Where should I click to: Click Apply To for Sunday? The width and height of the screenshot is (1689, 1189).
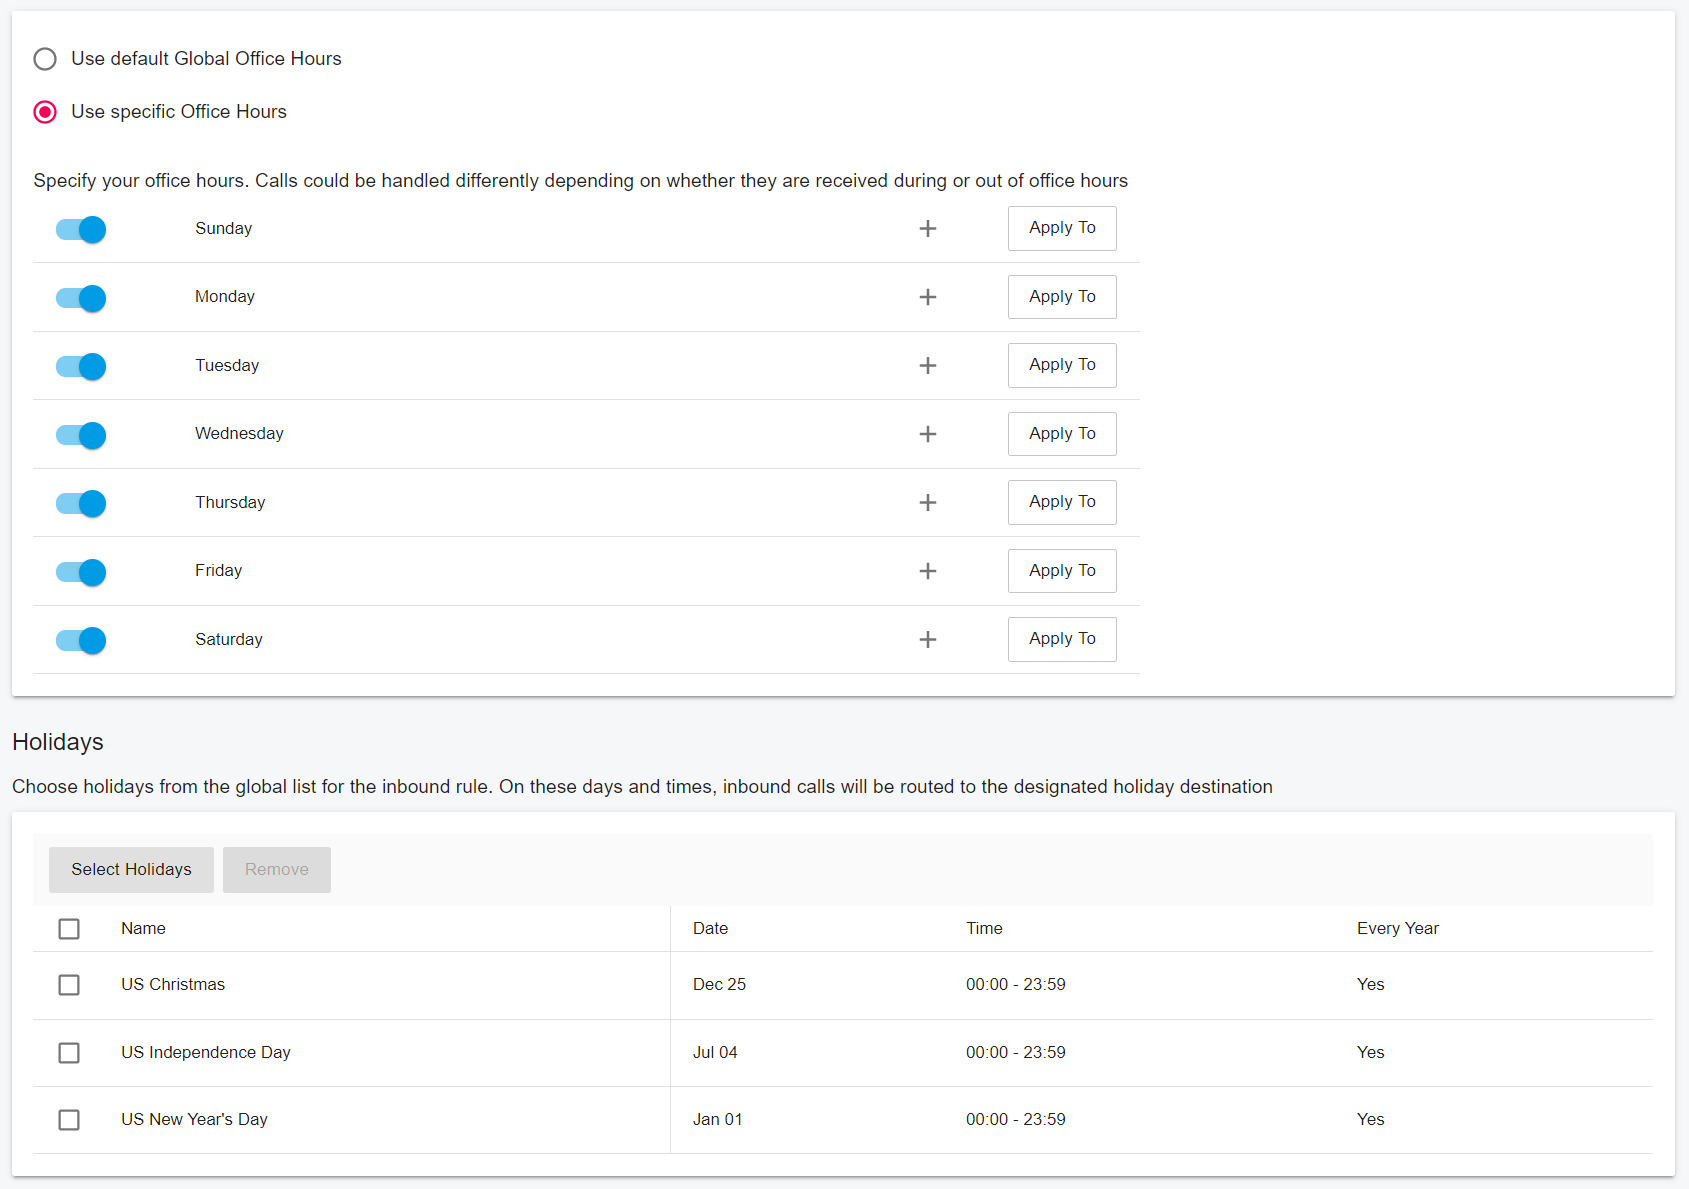coord(1062,228)
